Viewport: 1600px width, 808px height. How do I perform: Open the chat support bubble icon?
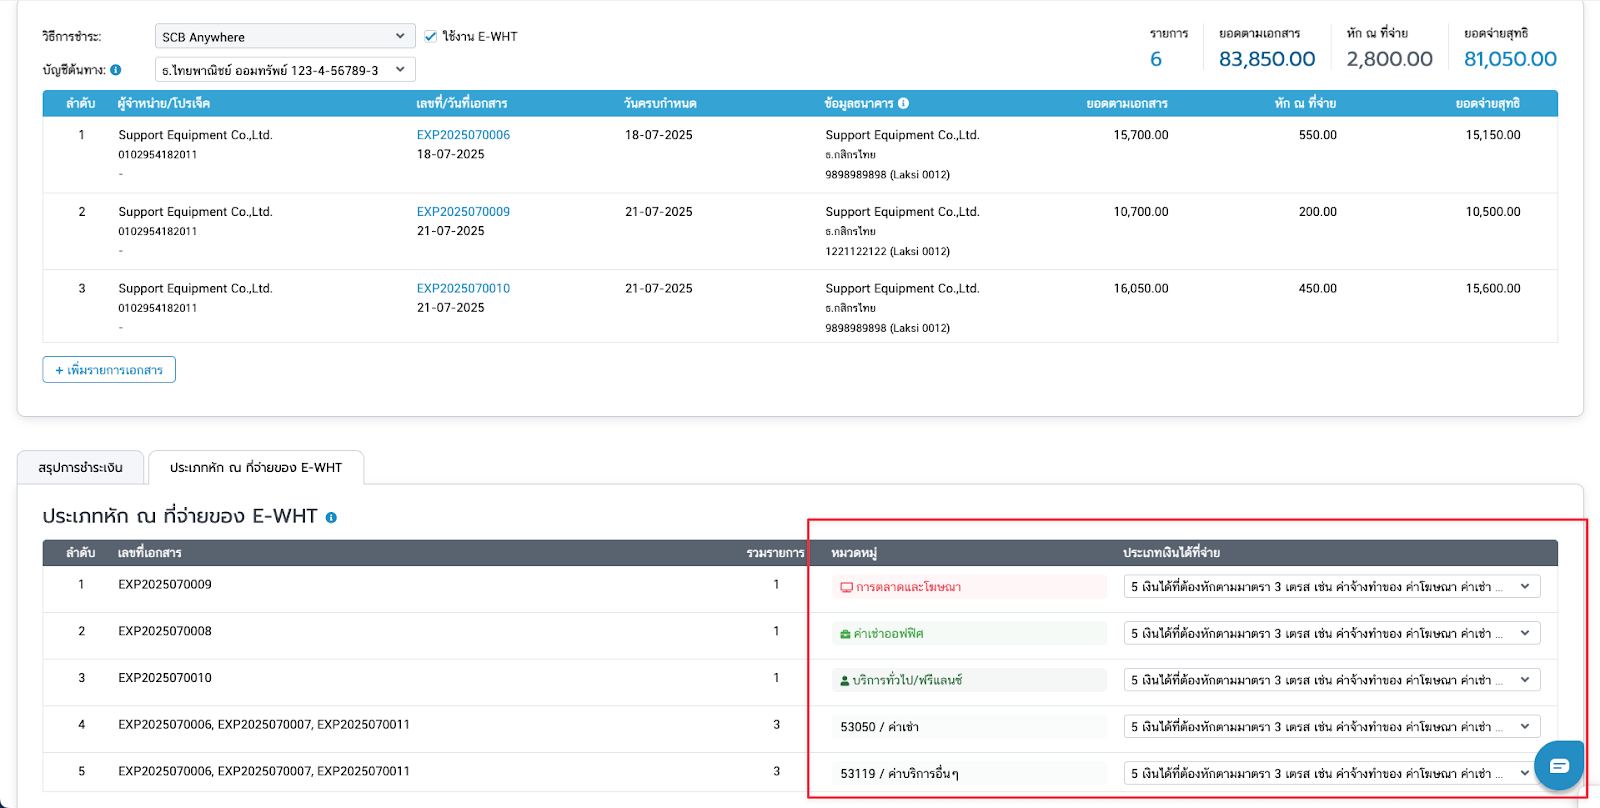[1558, 766]
